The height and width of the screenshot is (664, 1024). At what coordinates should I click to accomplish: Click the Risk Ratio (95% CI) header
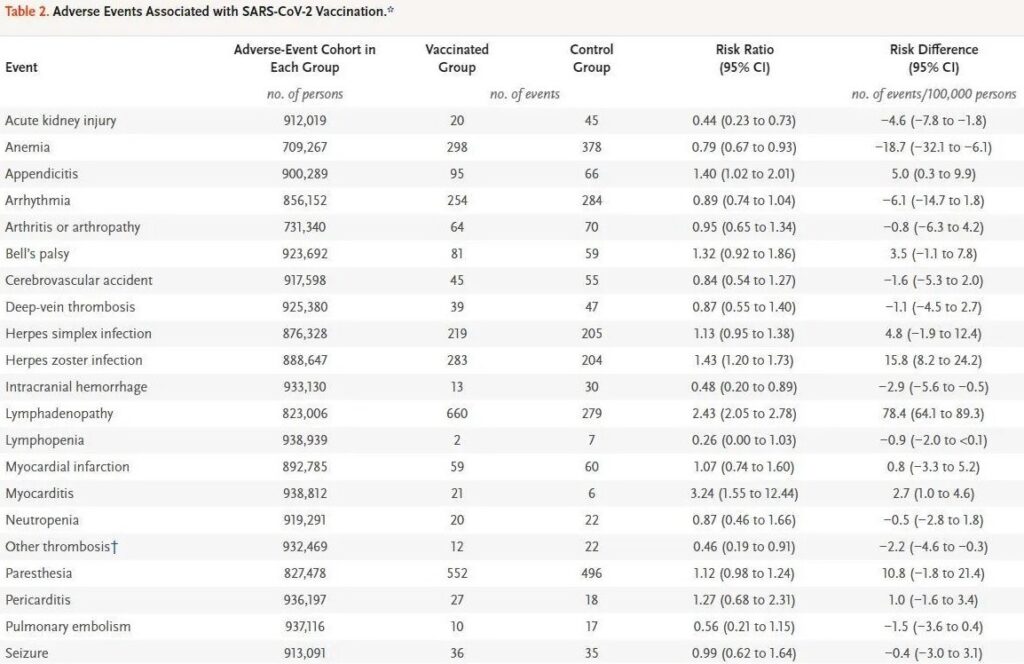(744, 59)
